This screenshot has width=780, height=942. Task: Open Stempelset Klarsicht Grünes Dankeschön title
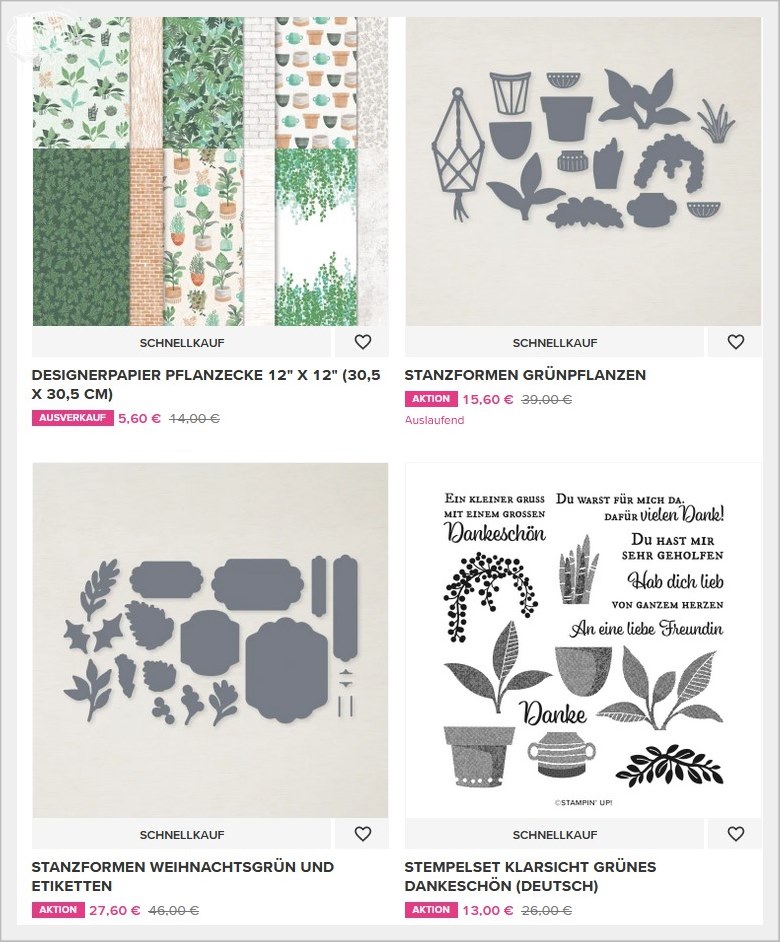530,877
